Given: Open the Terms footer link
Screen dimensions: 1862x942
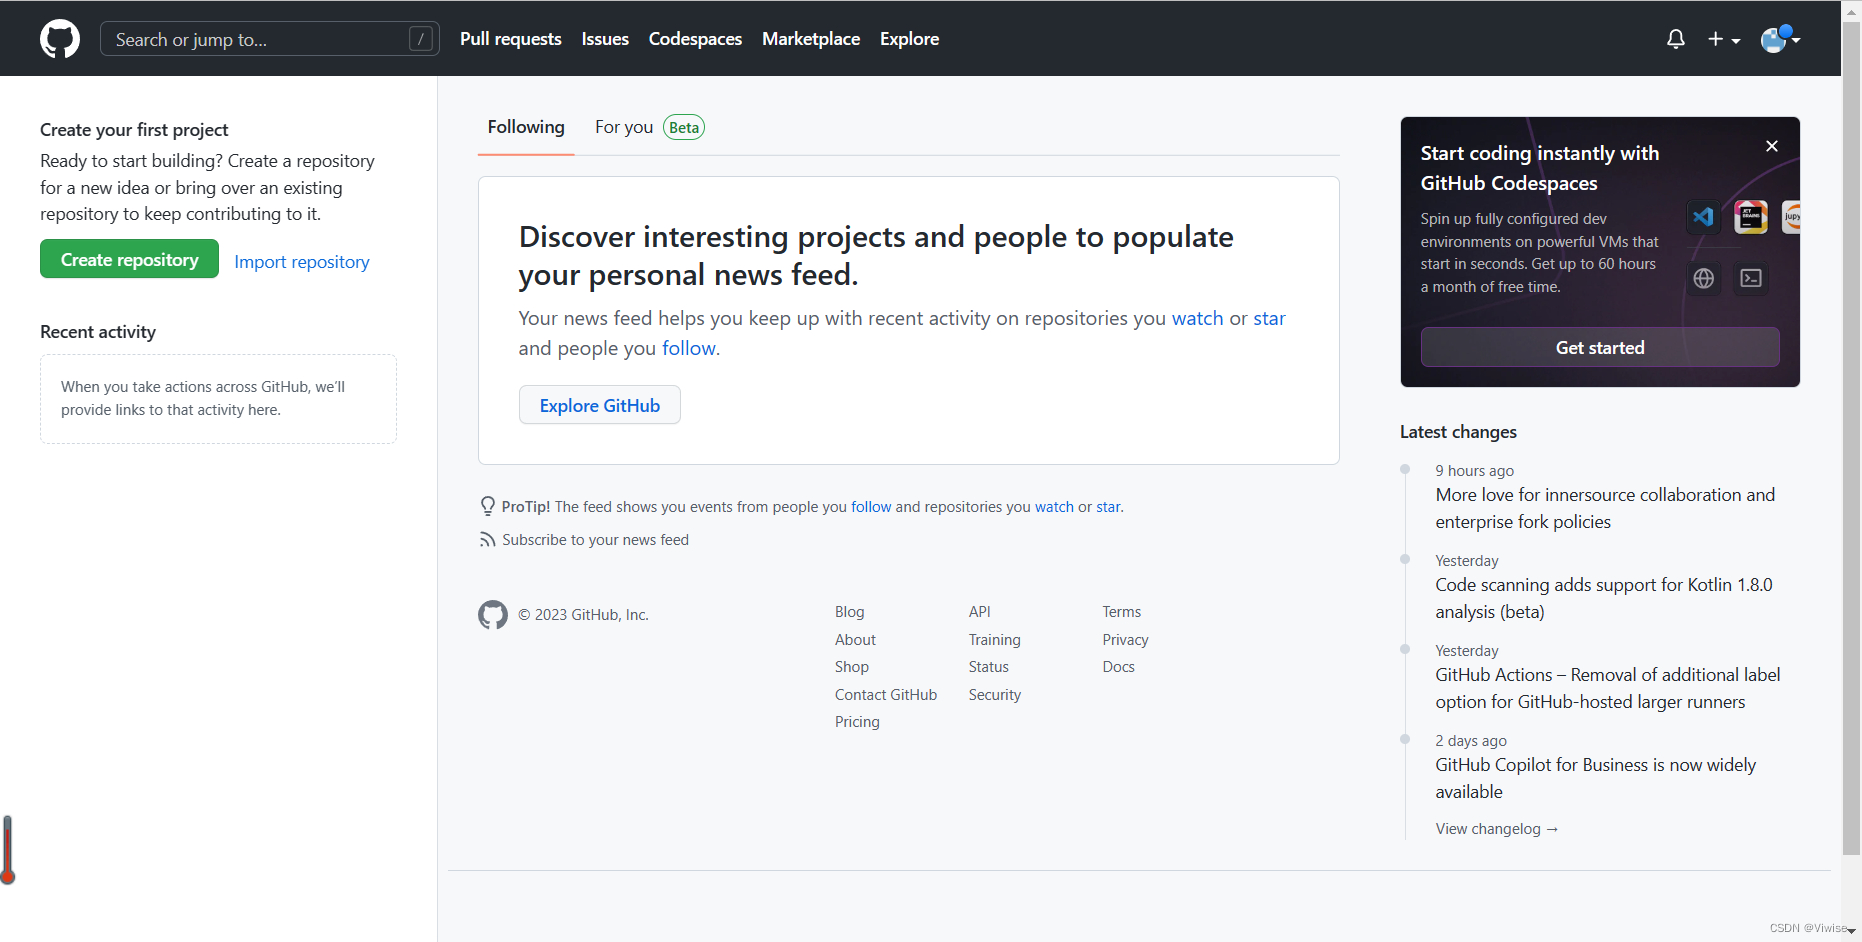Looking at the screenshot, I should point(1122,612).
